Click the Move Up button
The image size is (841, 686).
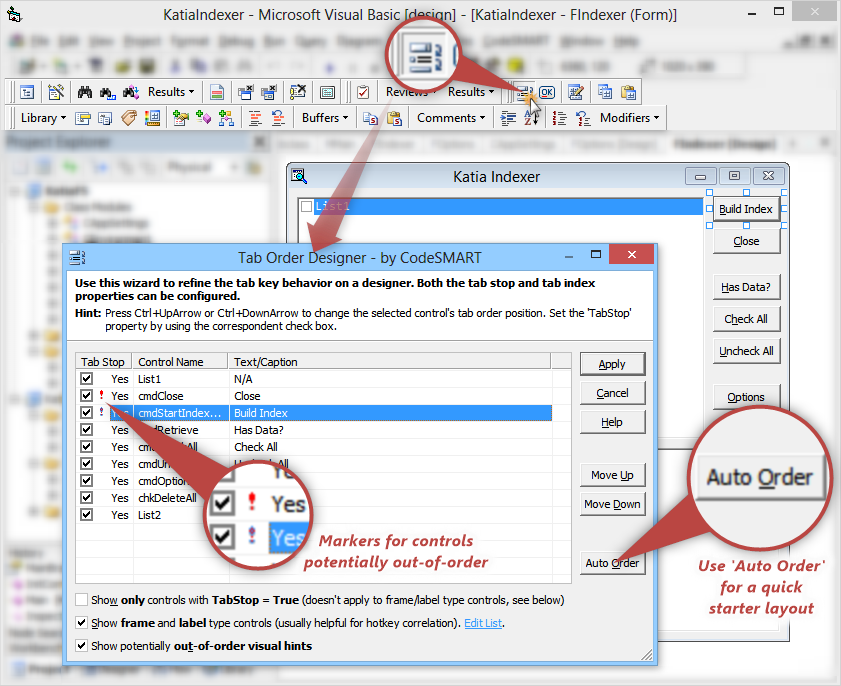click(612, 475)
